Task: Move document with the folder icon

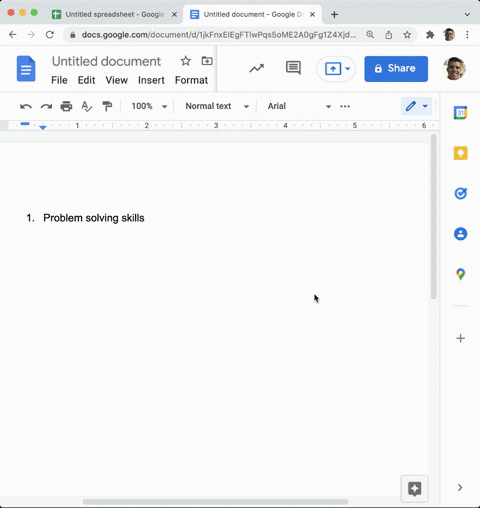Action: [x=207, y=61]
